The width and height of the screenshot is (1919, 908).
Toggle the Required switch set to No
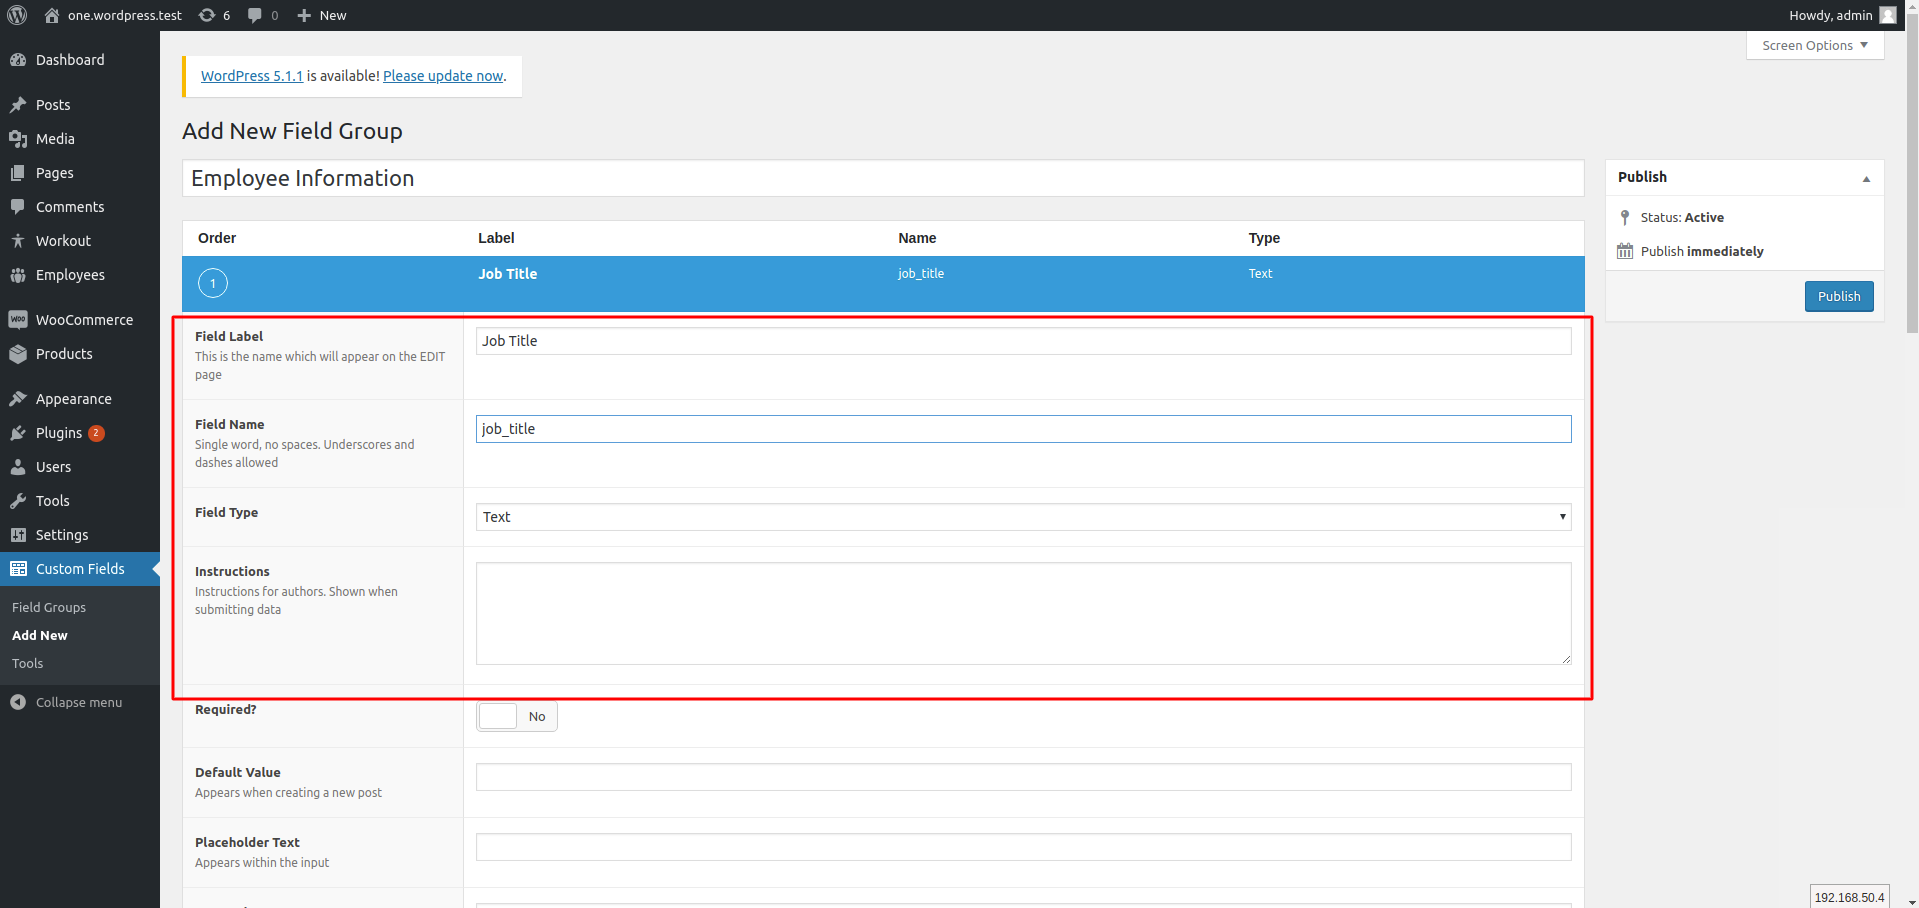517,716
